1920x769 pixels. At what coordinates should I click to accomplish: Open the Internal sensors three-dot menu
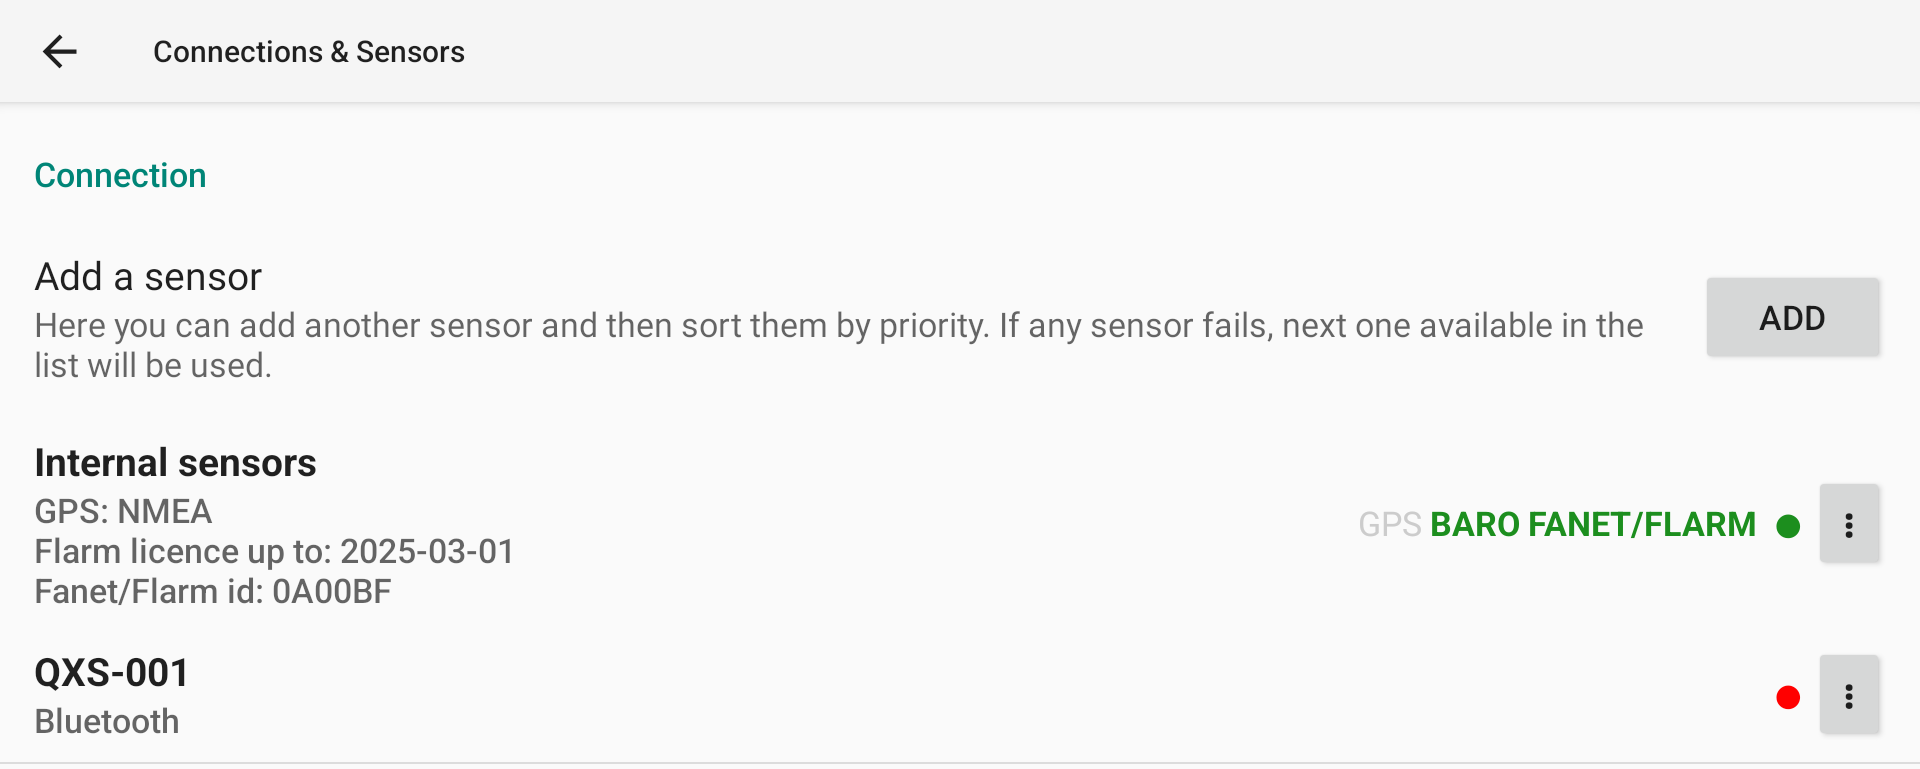tap(1849, 525)
